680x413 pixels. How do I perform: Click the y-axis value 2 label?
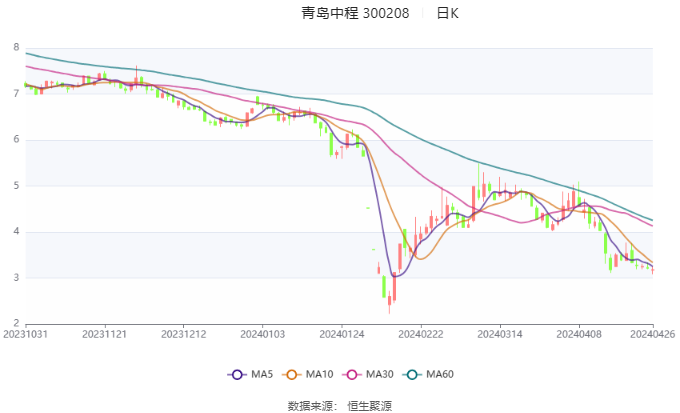tap(16, 324)
